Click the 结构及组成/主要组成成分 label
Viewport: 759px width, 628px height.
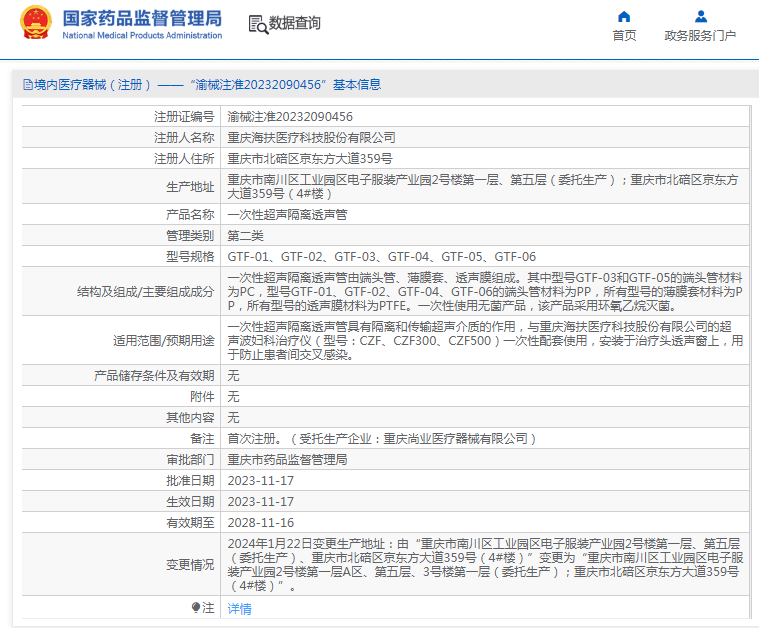(x=145, y=291)
